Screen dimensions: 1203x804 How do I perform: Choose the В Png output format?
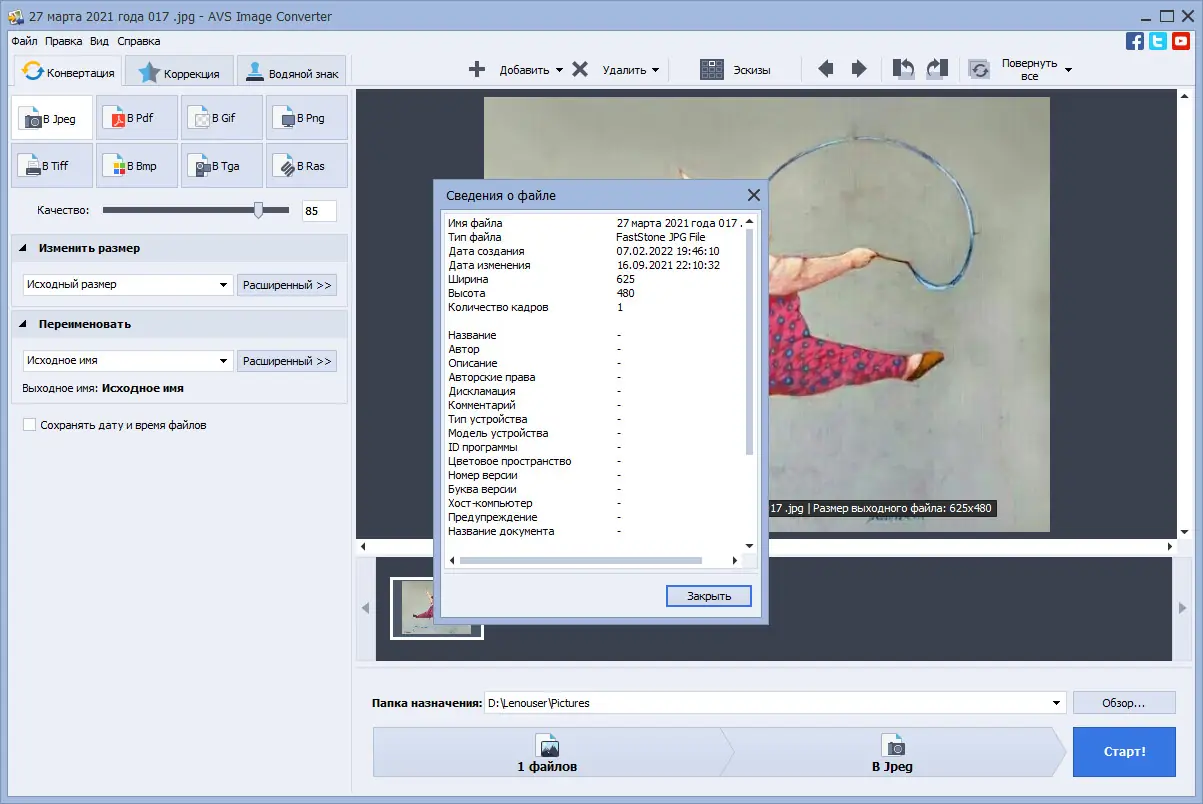tap(307, 118)
